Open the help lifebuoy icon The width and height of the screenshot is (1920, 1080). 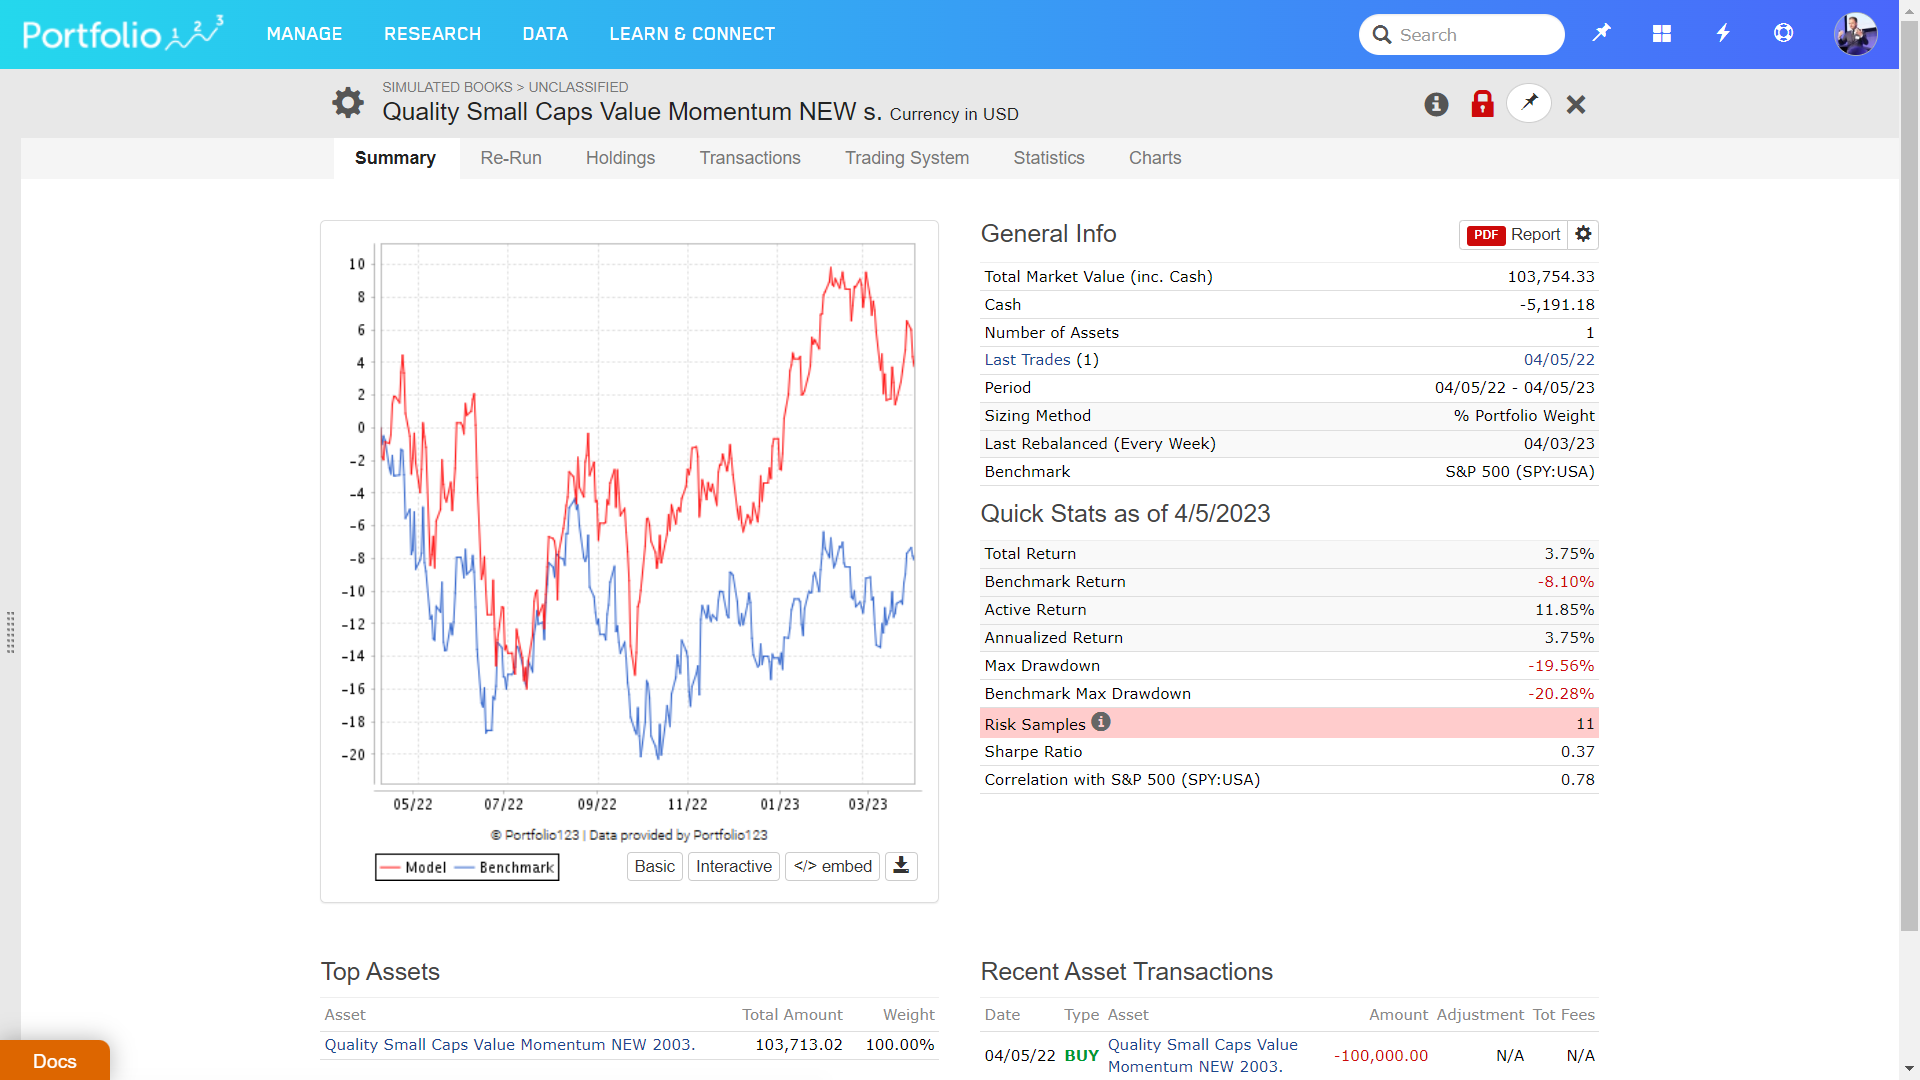click(x=1783, y=33)
